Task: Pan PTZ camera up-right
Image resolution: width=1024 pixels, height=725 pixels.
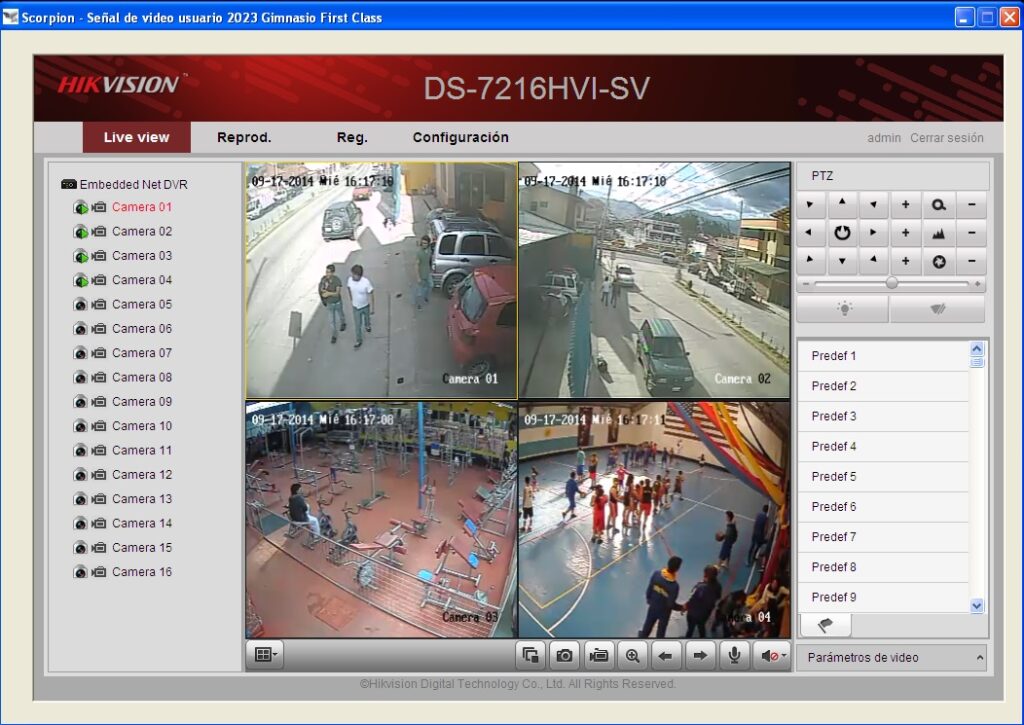Action: pos(874,205)
